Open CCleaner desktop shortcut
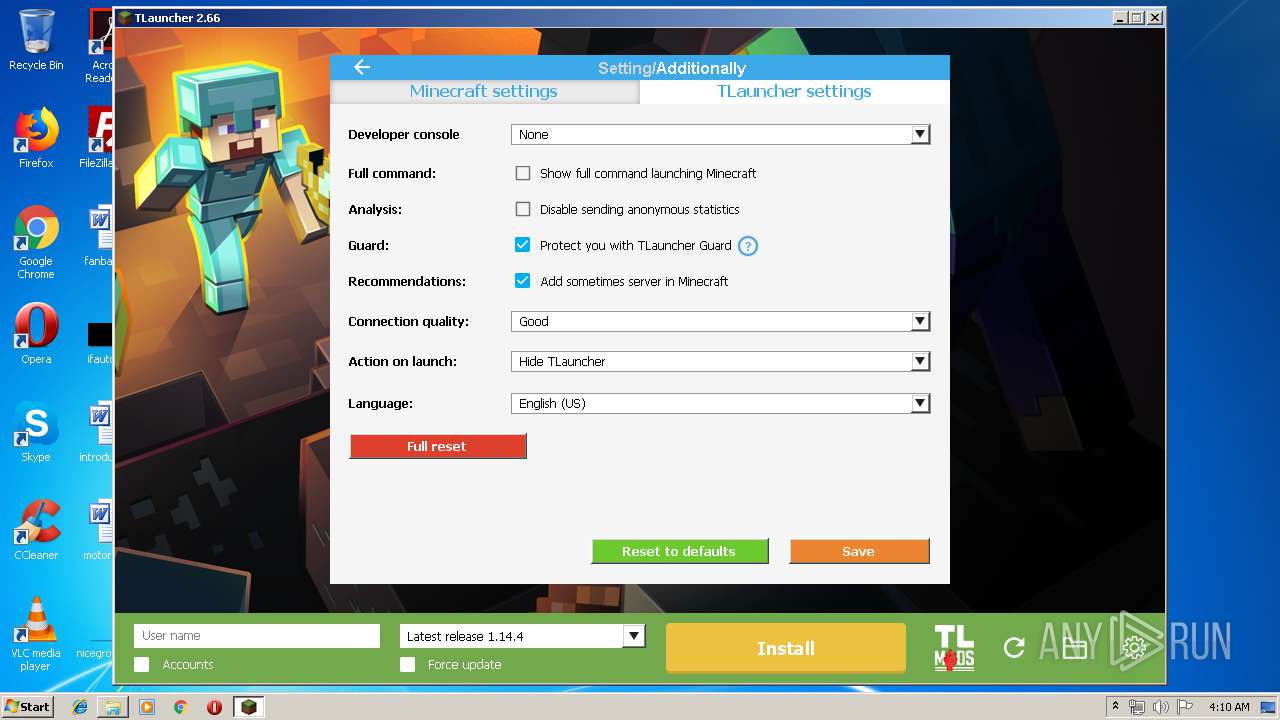This screenshot has width=1280, height=720. (36, 530)
